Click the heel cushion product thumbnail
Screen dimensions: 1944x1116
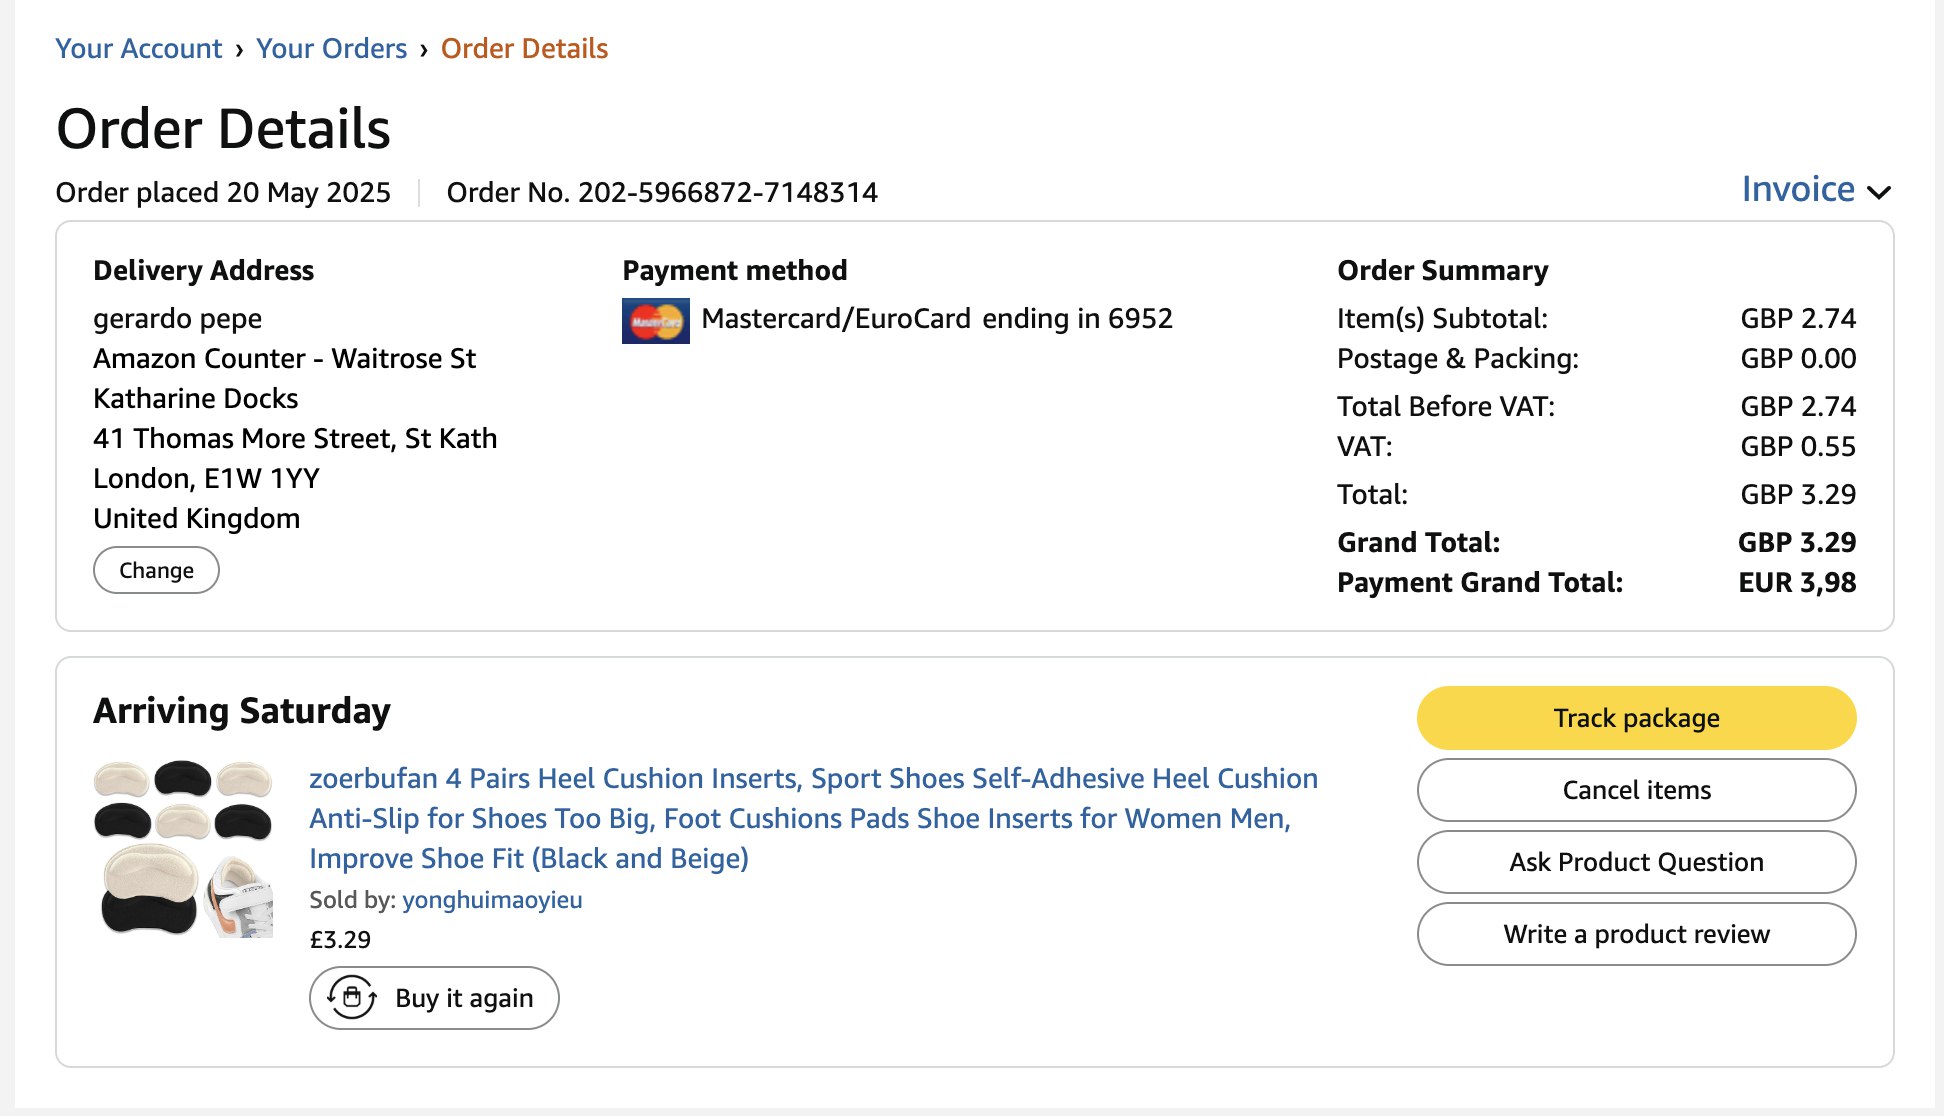183,848
